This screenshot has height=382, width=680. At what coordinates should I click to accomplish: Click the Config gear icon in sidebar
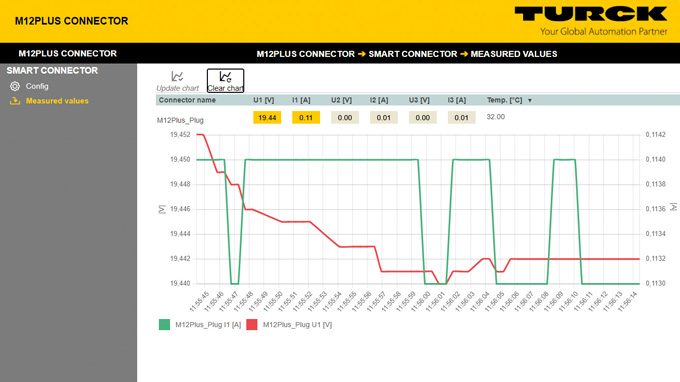(15, 86)
